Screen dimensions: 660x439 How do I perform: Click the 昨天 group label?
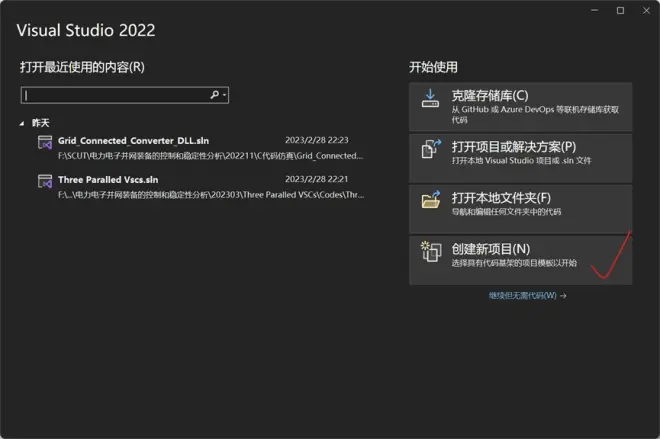tap(40, 123)
